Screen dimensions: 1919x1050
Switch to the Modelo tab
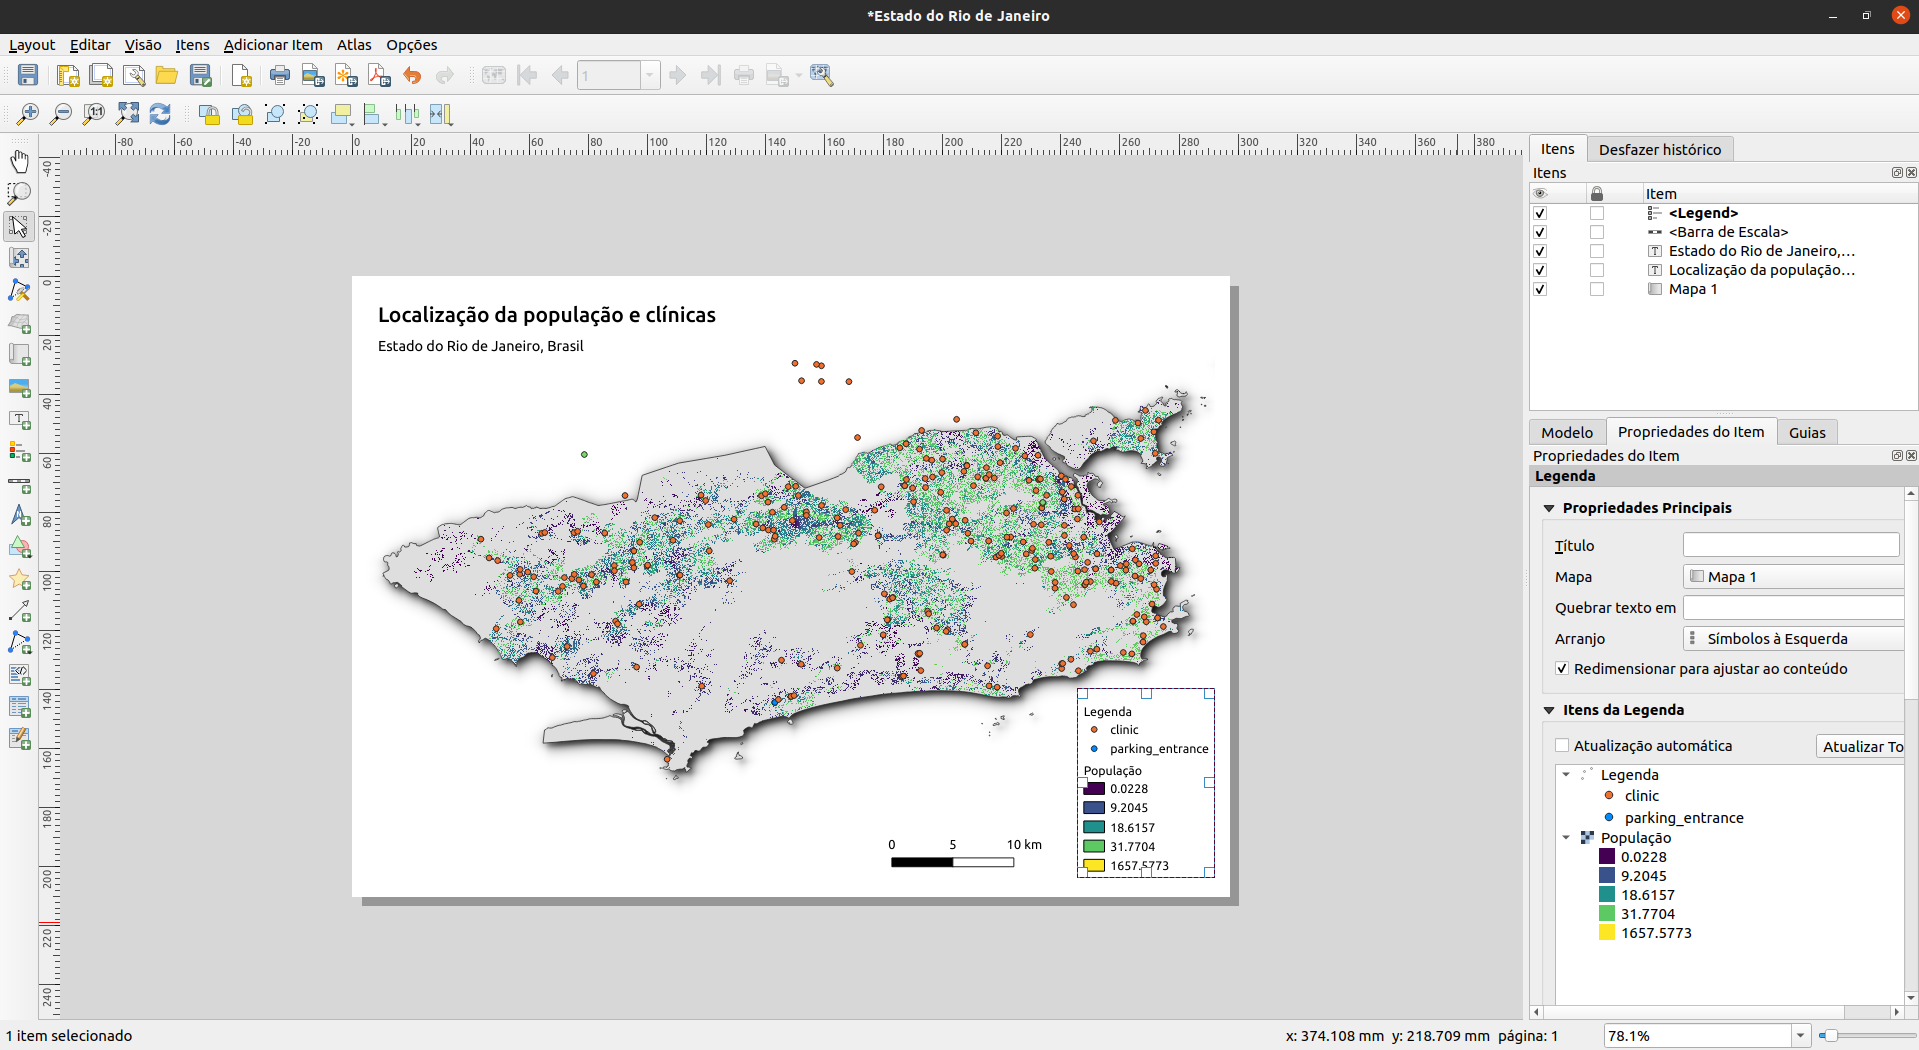coord(1567,432)
